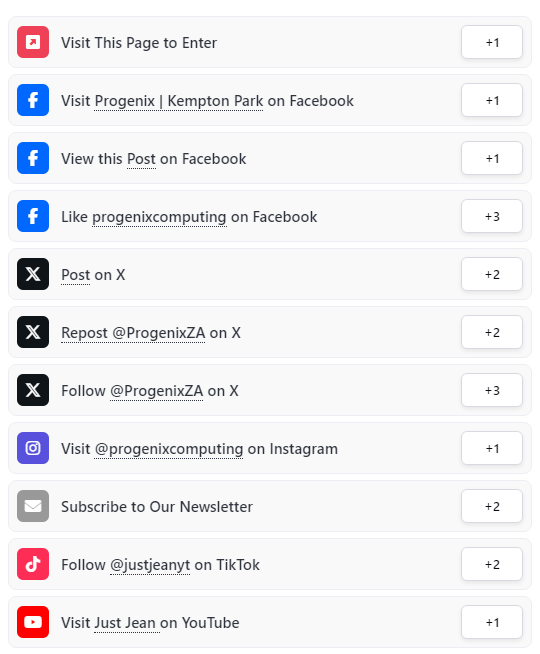
Task: Click the Instagram icon for @progenixcomputing
Action: pos(33,448)
